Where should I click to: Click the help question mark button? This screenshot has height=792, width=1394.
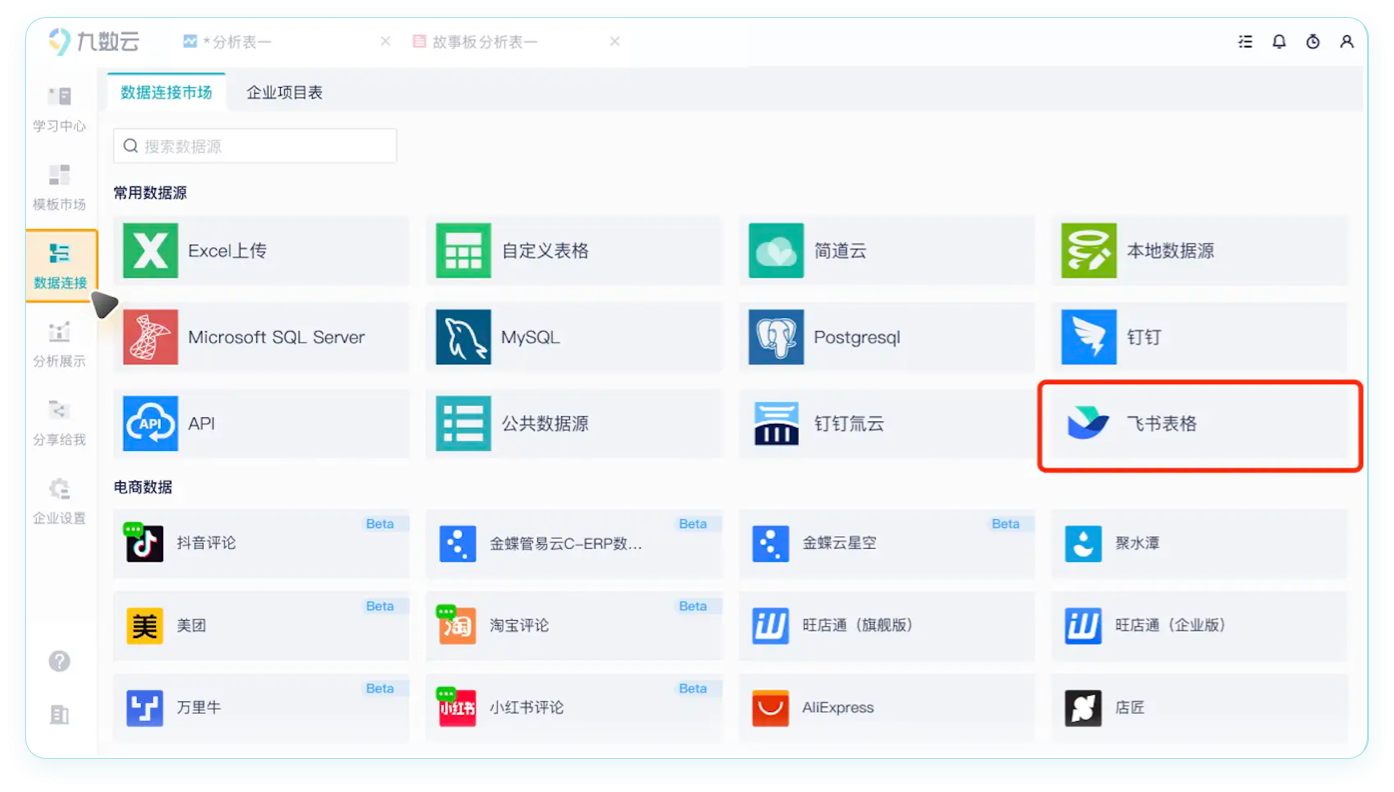tap(59, 660)
